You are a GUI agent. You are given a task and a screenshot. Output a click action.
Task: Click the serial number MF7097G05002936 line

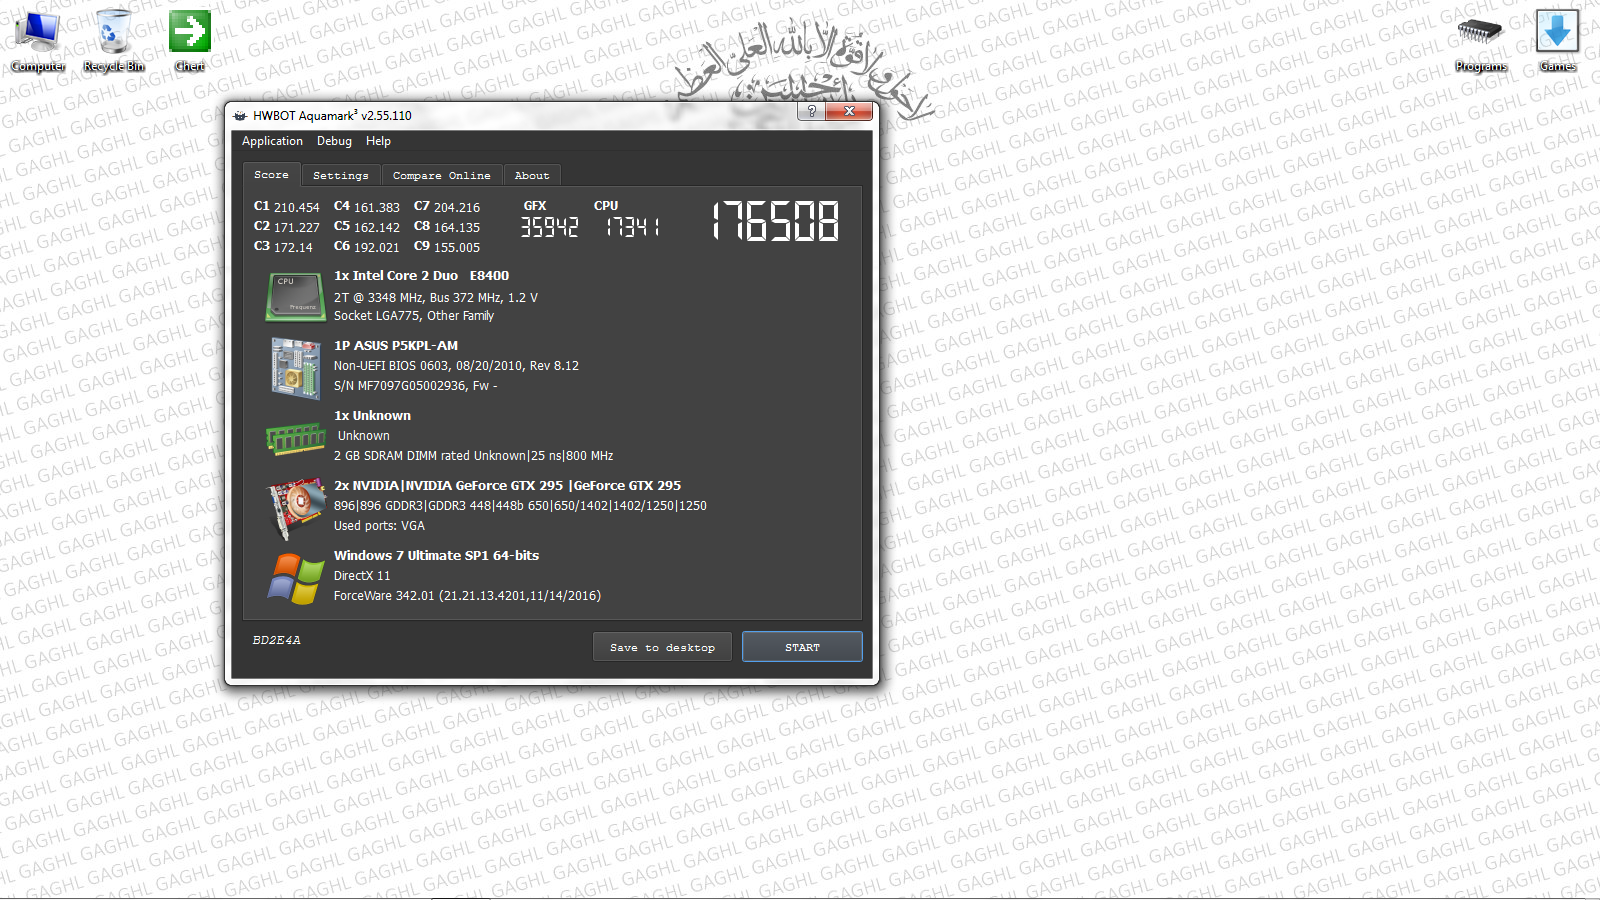(x=415, y=386)
